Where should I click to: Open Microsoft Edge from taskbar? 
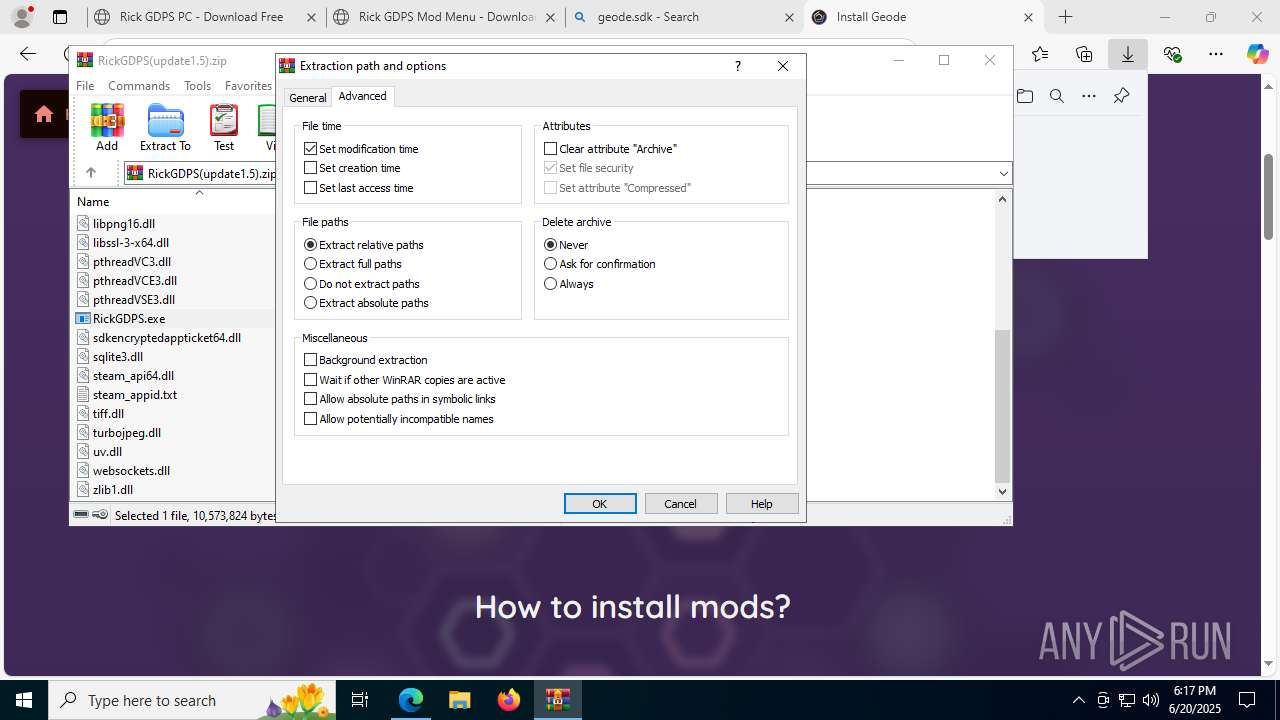tap(411, 700)
